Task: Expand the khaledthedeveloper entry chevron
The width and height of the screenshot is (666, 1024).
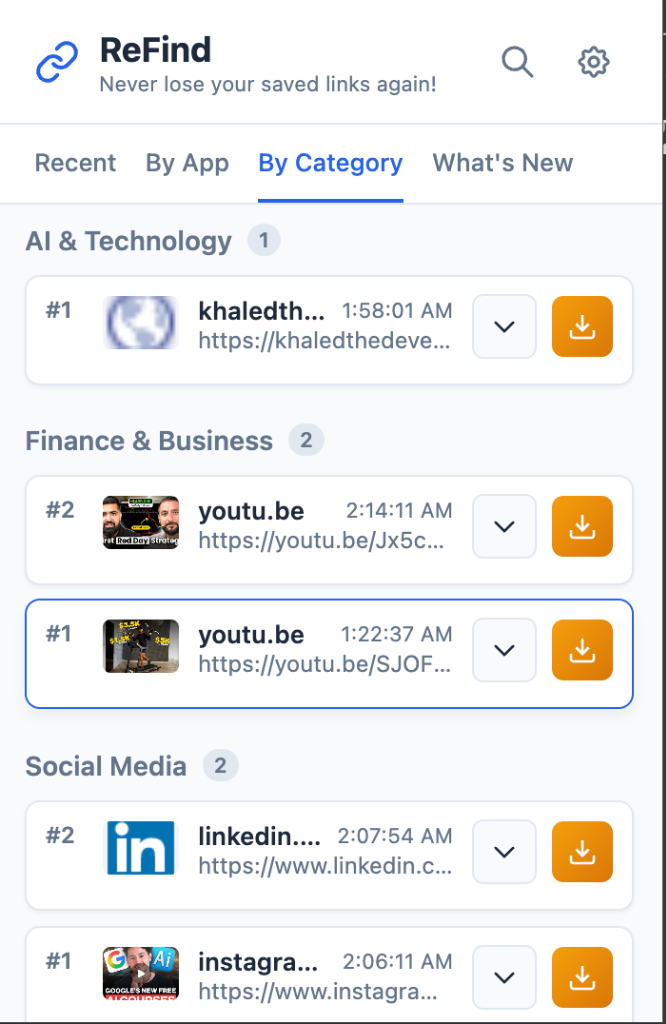Action: (504, 326)
